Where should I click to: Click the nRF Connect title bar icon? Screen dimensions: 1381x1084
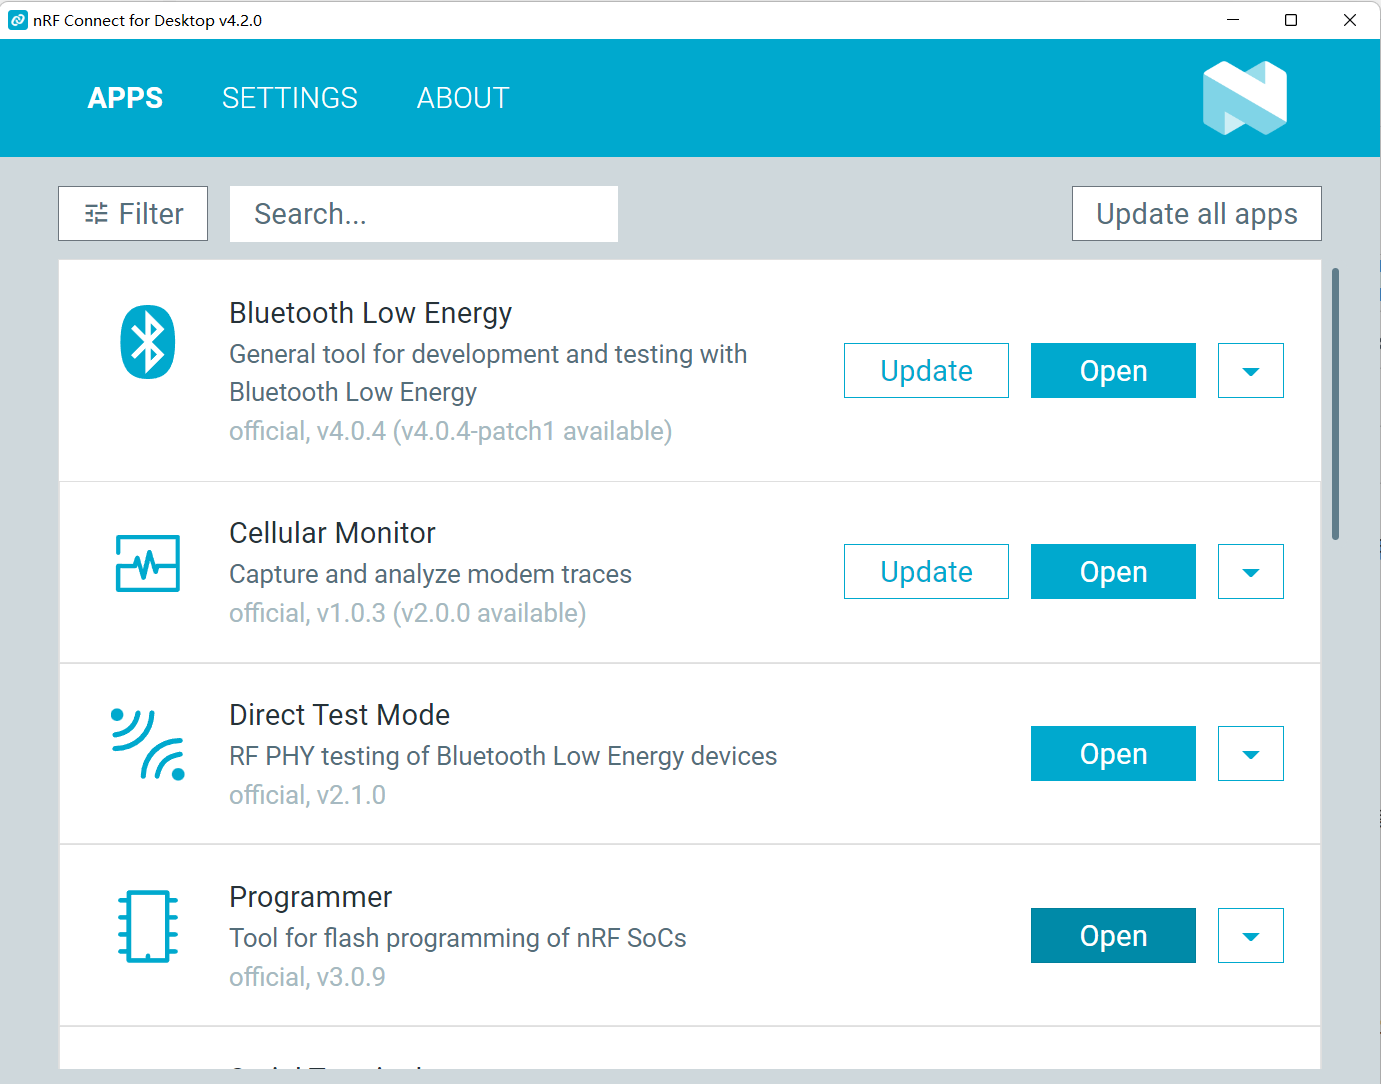tap(18, 20)
